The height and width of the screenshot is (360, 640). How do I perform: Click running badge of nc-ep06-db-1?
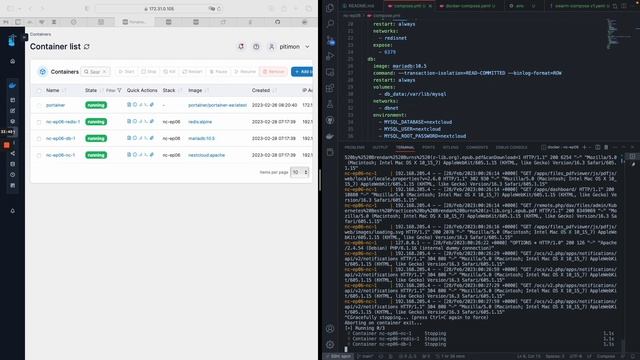[x=96, y=138]
